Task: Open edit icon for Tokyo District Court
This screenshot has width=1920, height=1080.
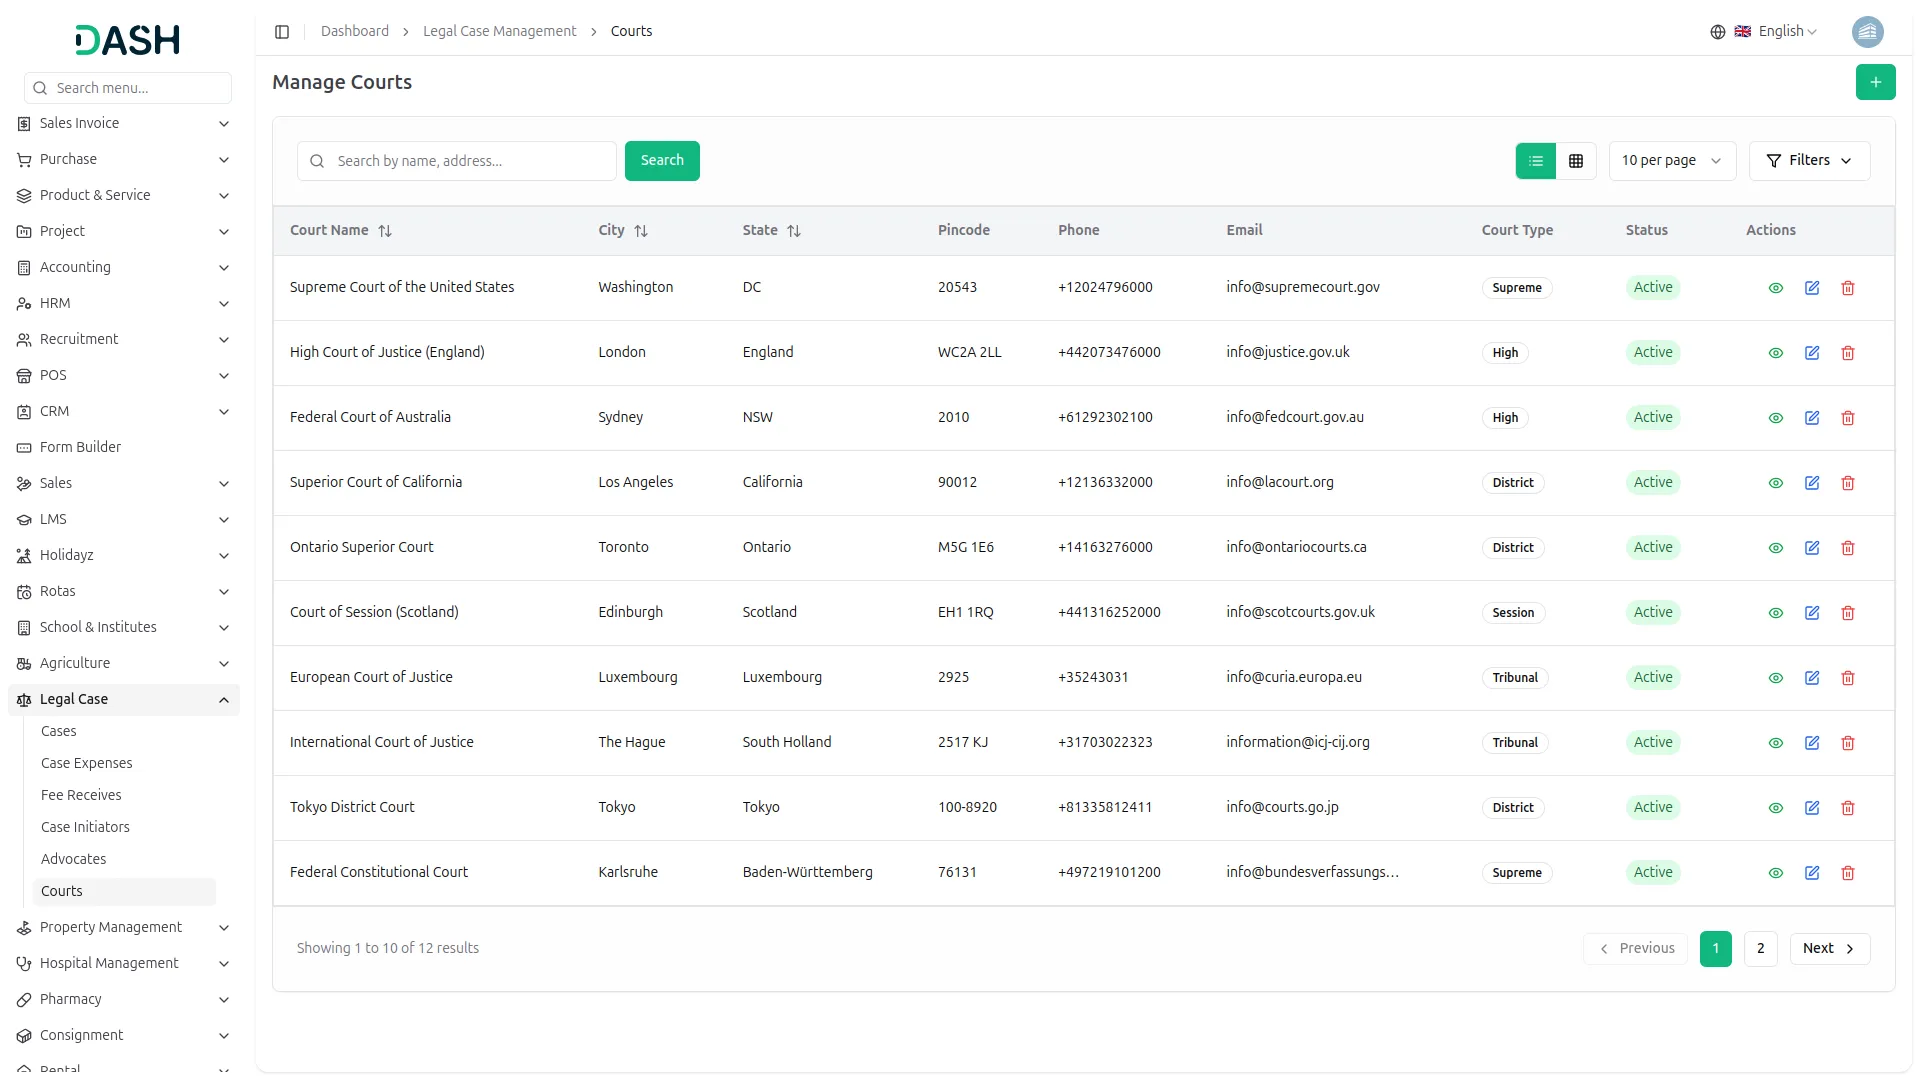Action: (1812, 807)
